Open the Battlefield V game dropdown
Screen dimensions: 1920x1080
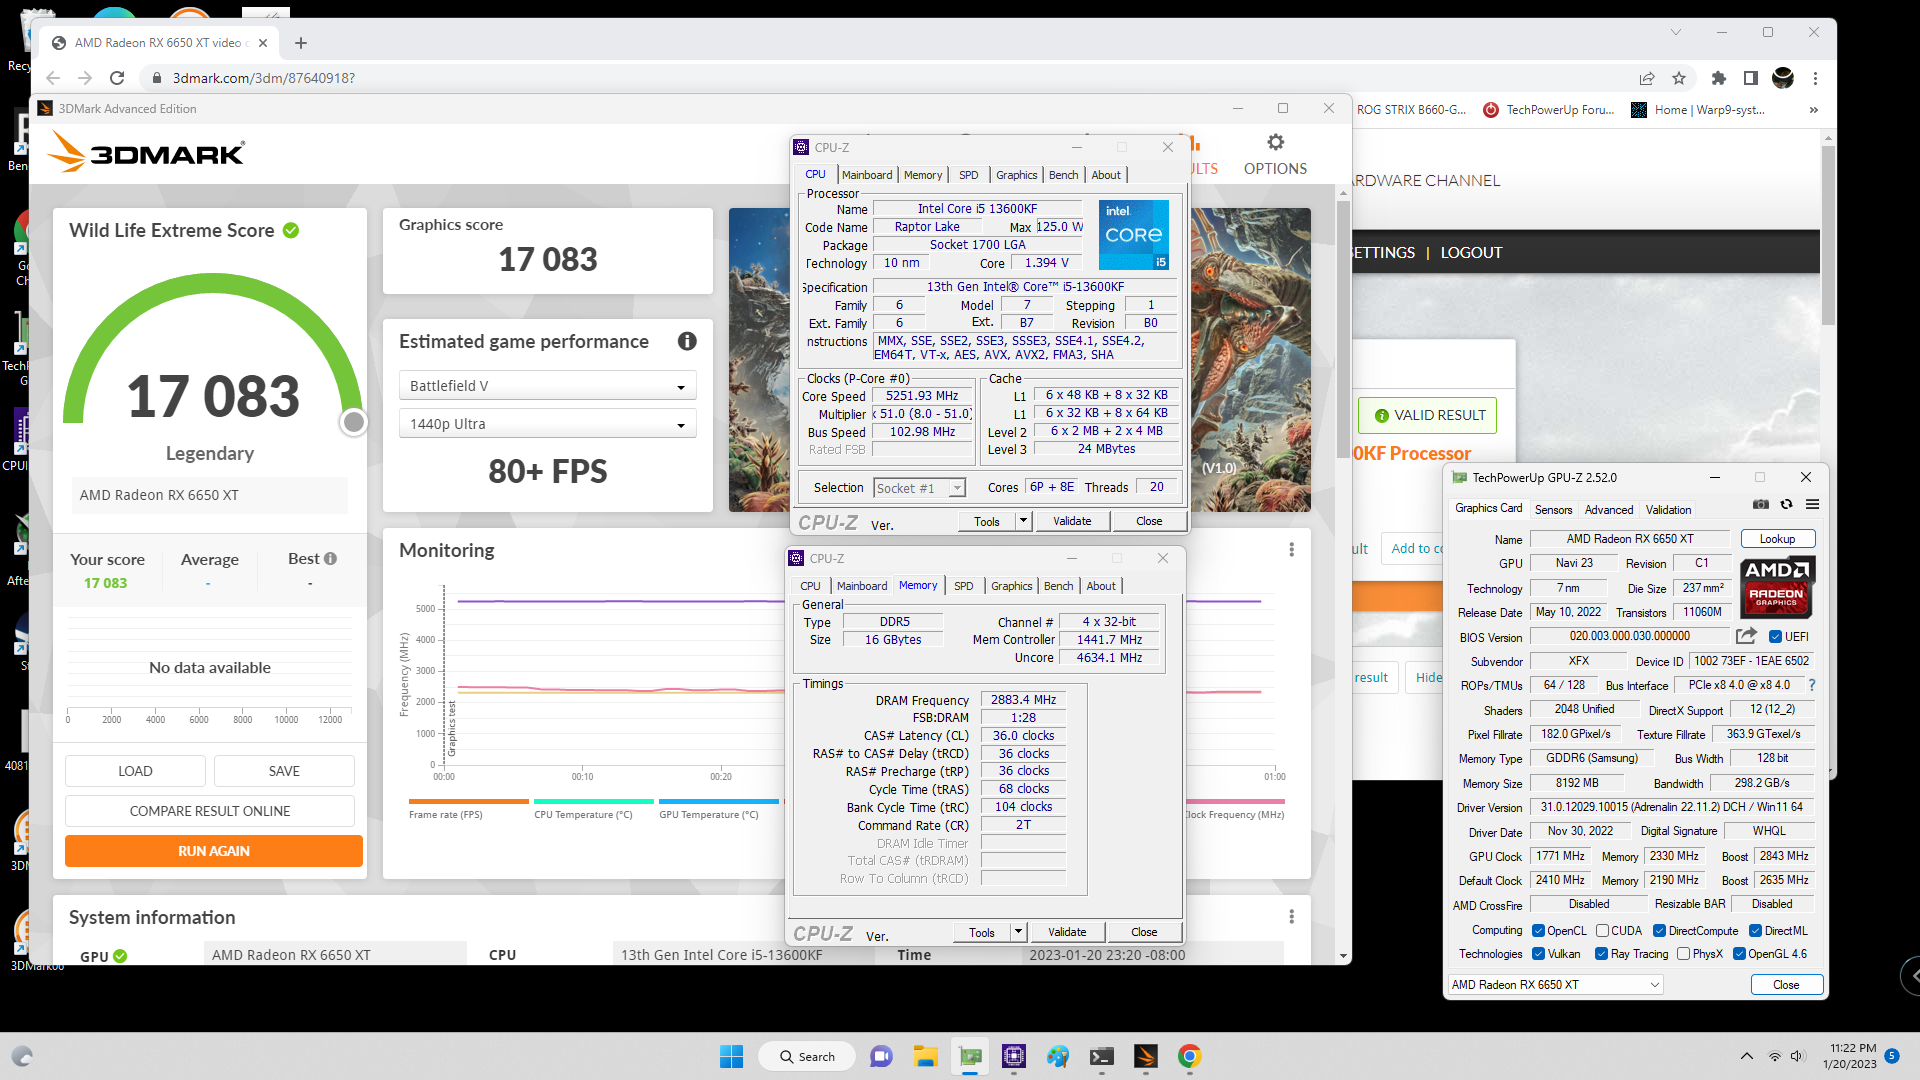[x=548, y=386]
